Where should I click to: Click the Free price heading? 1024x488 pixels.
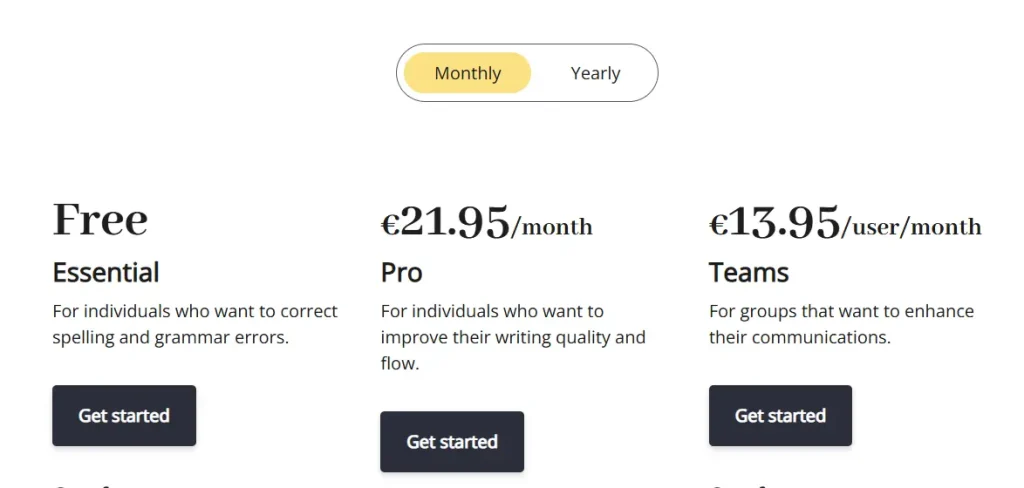pos(100,220)
